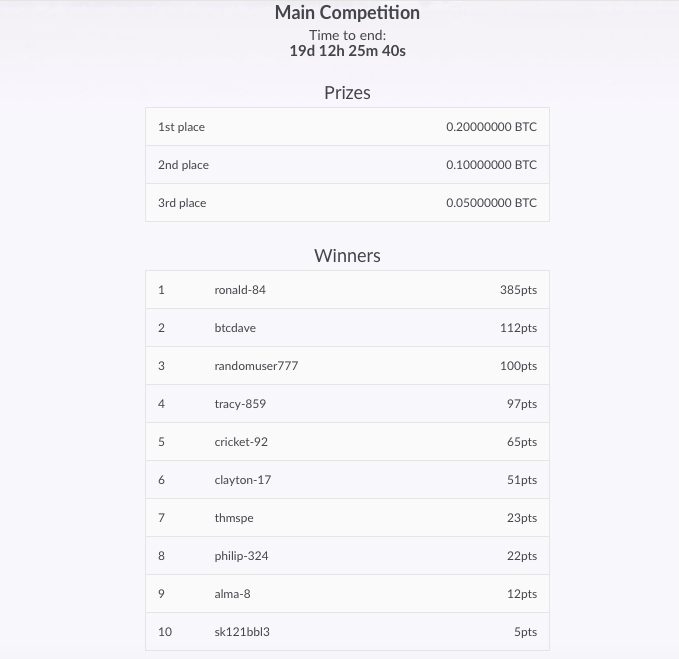Select the 2nd place prize row
Viewport: 679px width, 659px height.
pos(347,165)
